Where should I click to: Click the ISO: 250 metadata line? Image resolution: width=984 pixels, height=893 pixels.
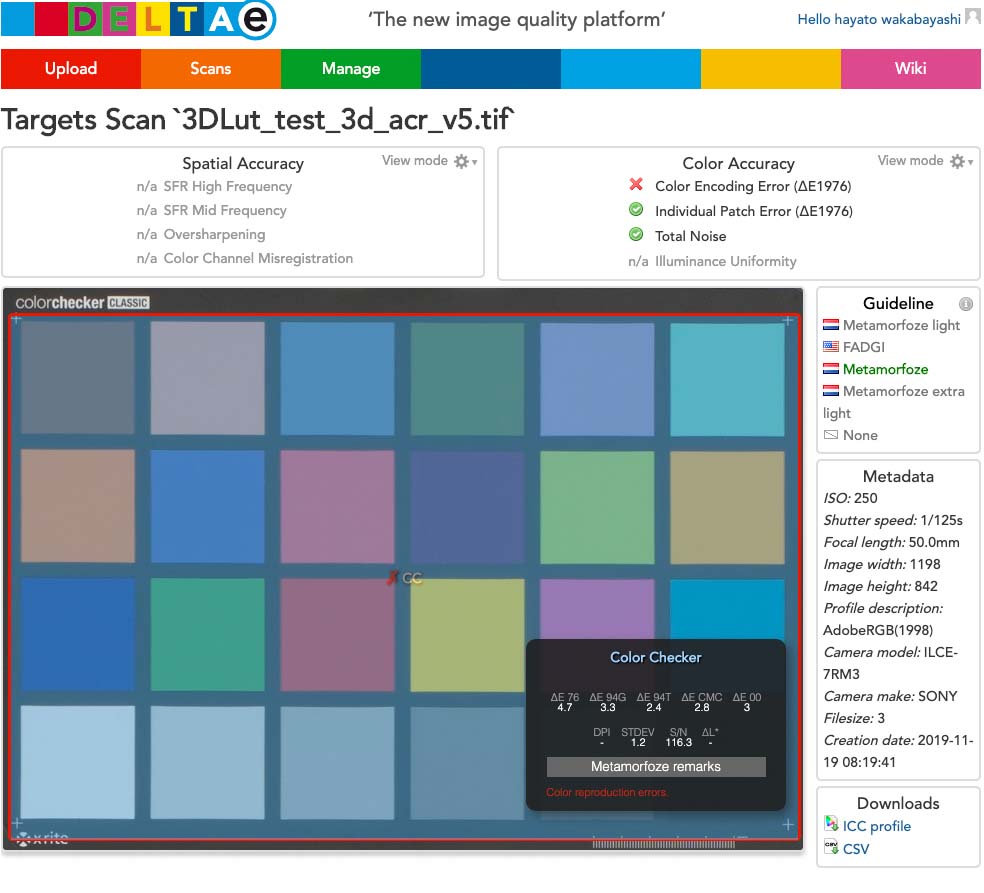[850, 498]
